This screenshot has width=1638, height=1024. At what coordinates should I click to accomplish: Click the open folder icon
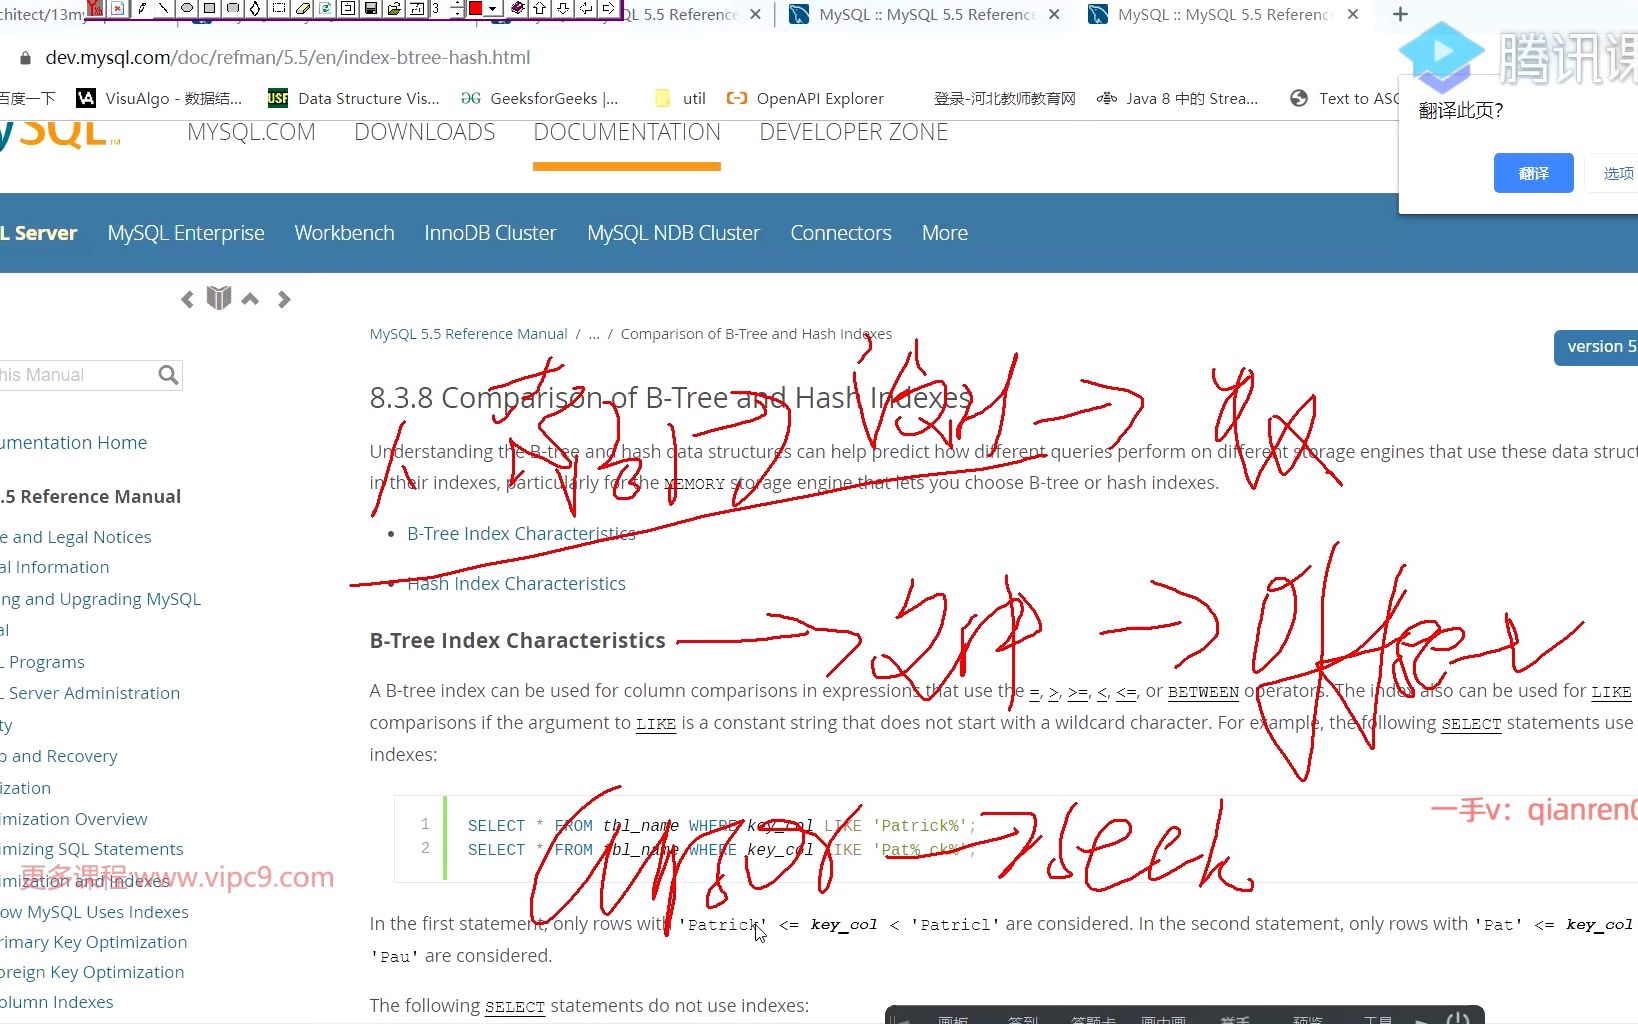coord(394,8)
